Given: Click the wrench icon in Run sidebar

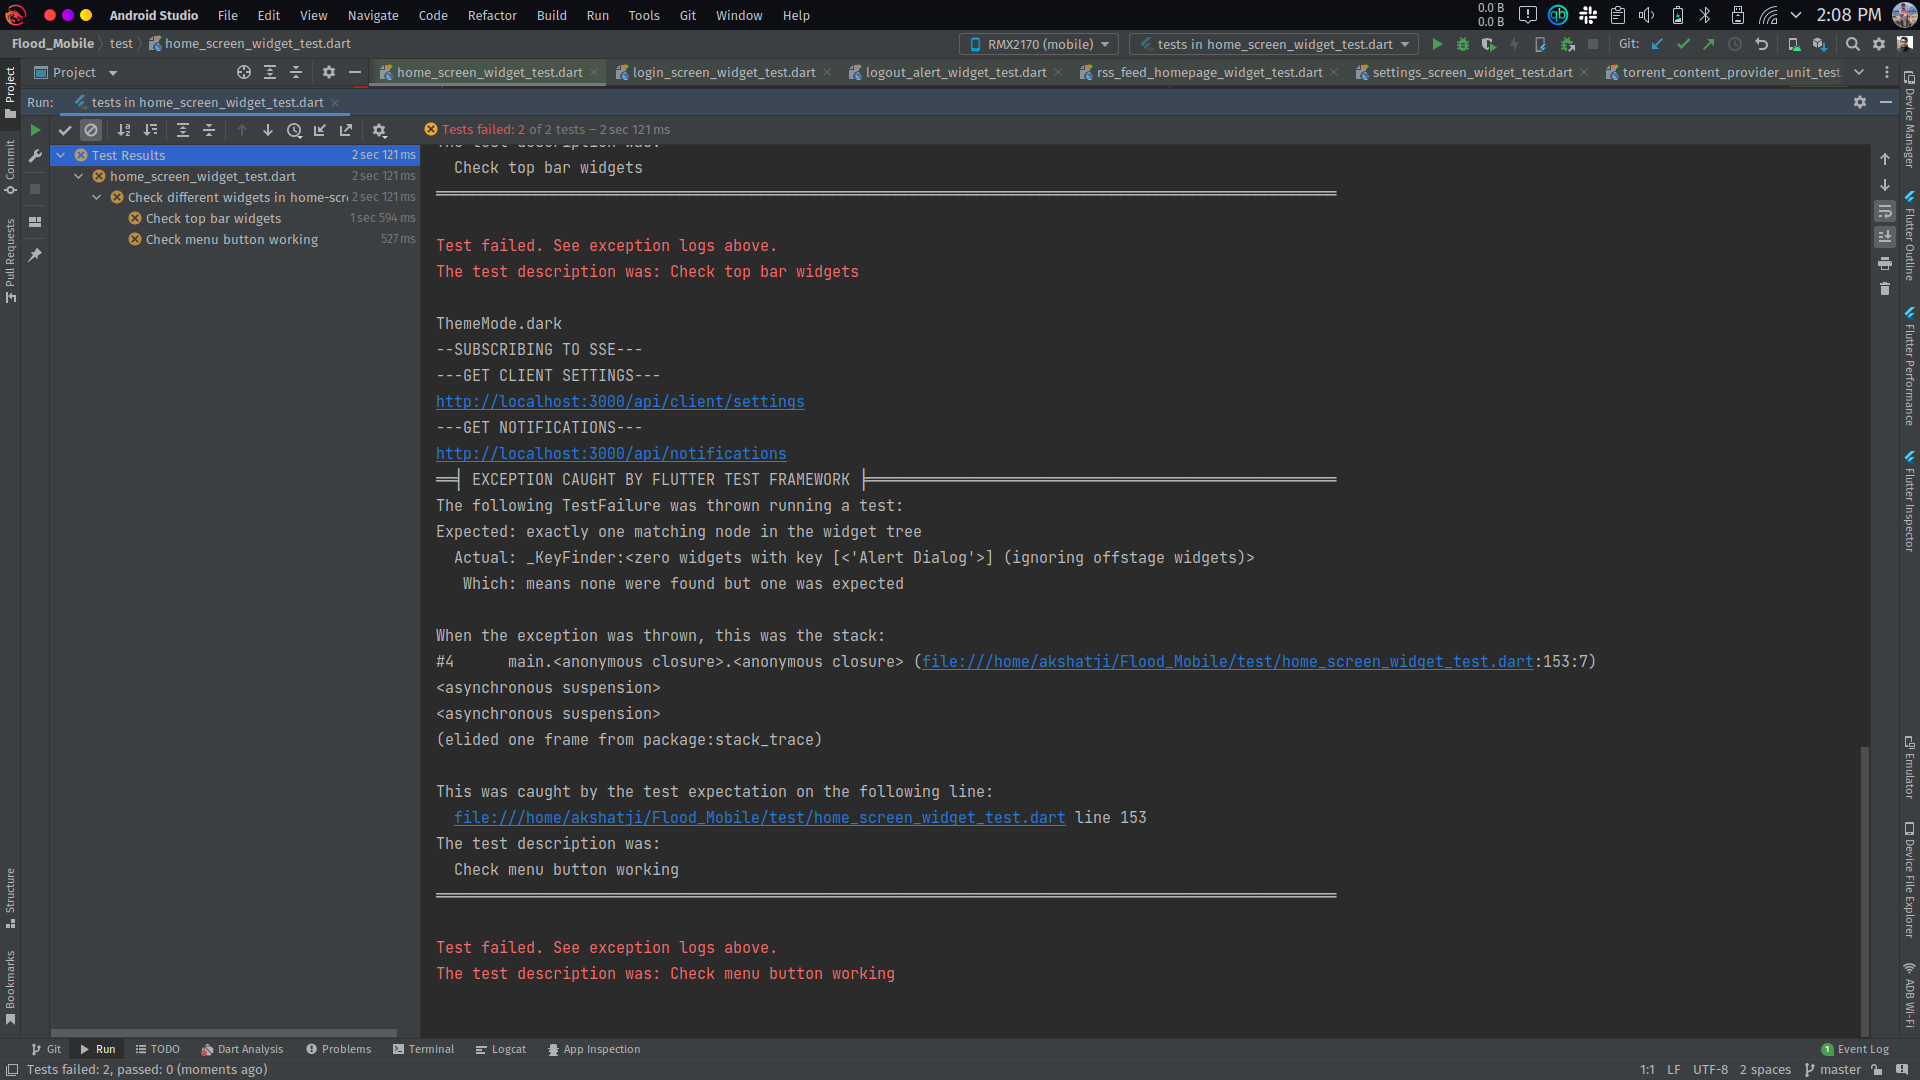Looking at the screenshot, I should point(35,156).
